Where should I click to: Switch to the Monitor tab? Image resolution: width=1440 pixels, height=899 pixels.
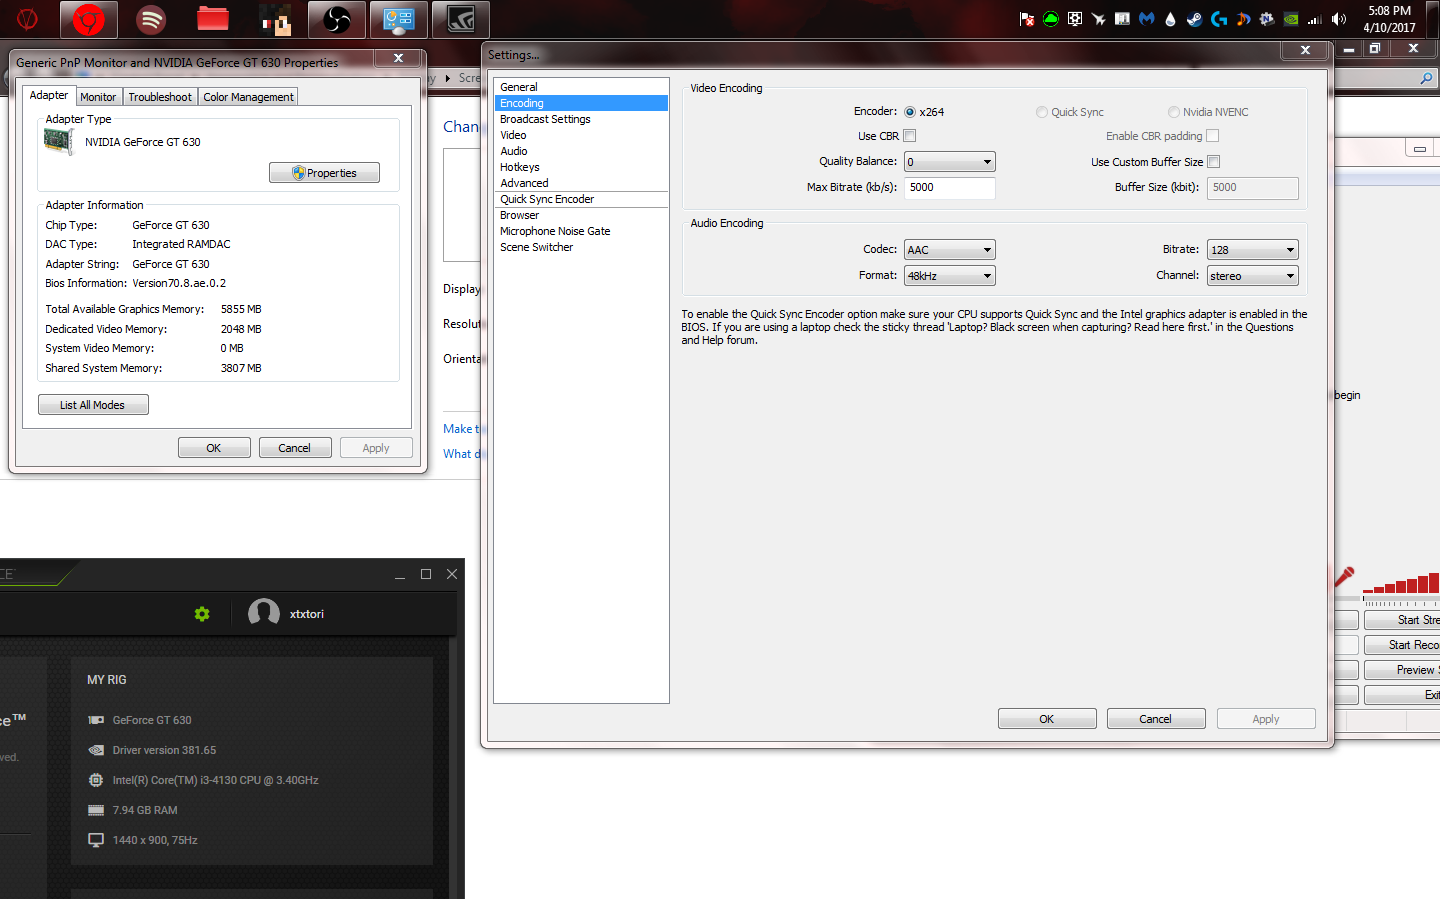click(x=98, y=97)
